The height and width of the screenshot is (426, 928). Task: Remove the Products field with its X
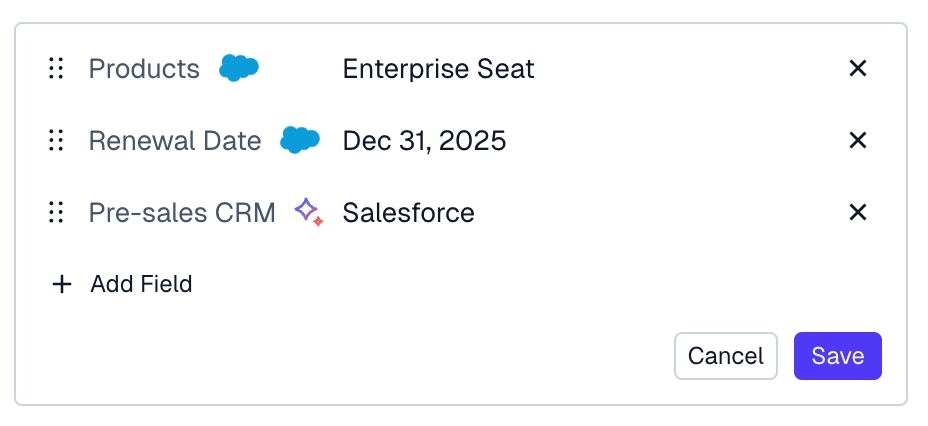click(x=857, y=68)
